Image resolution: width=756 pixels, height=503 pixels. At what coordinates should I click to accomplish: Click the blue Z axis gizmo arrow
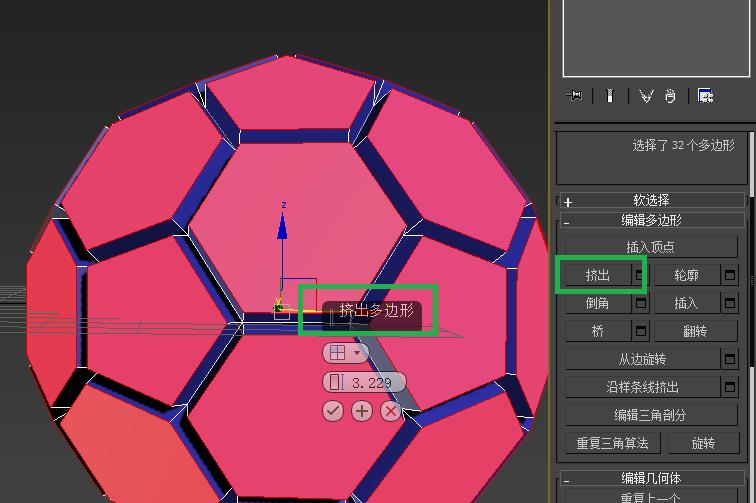[x=283, y=226]
